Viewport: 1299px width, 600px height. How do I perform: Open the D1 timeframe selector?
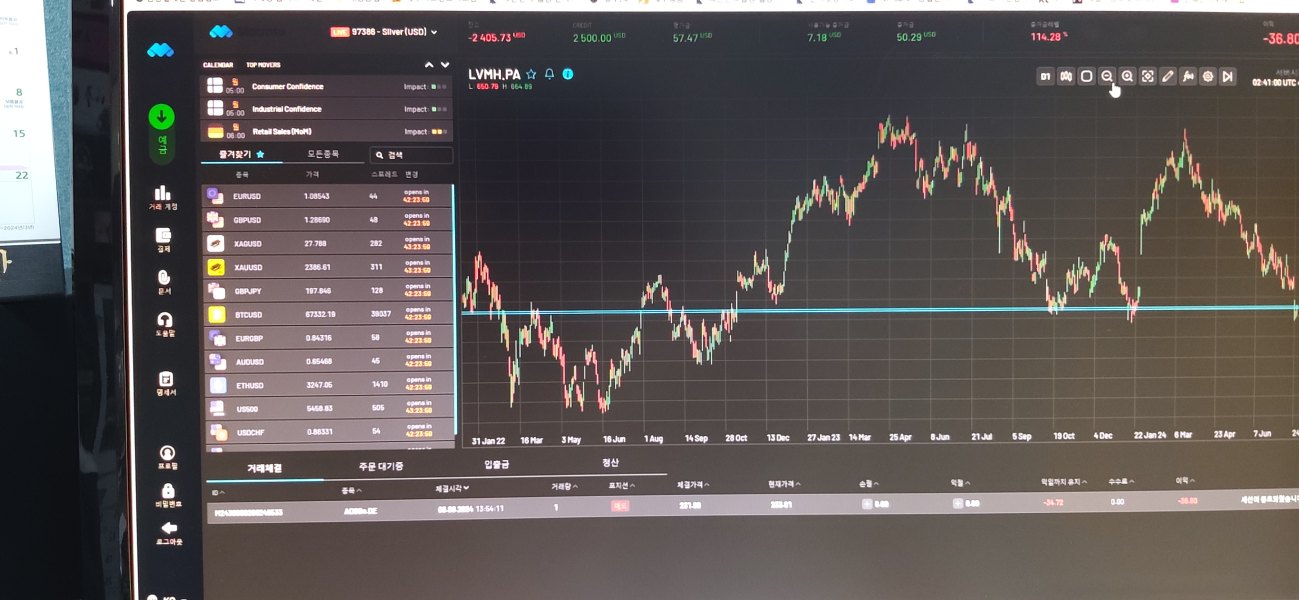[1045, 76]
